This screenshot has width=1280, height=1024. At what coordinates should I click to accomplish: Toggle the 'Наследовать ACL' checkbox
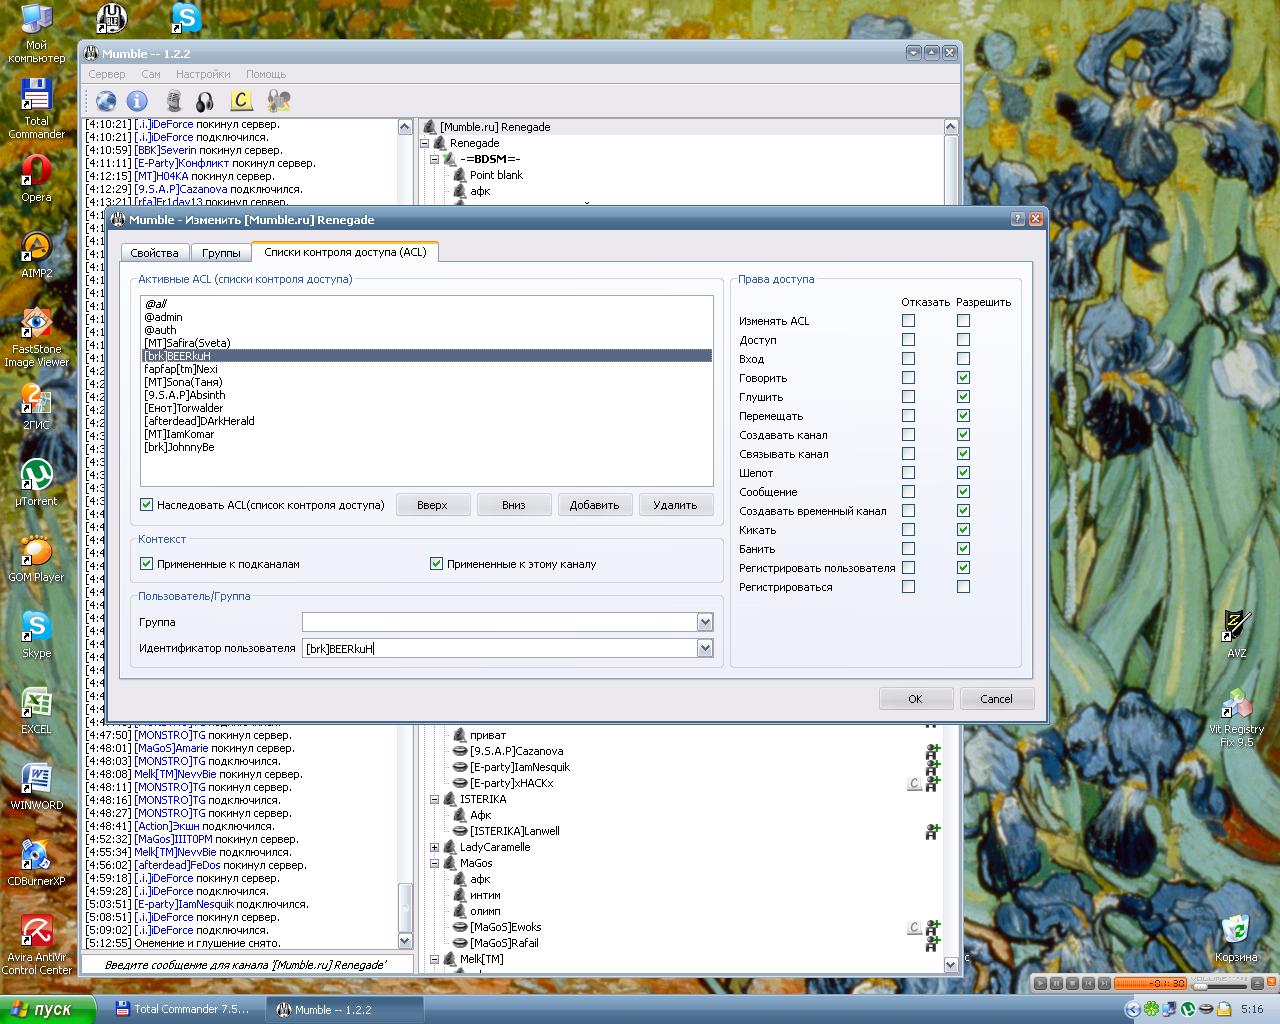[147, 505]
